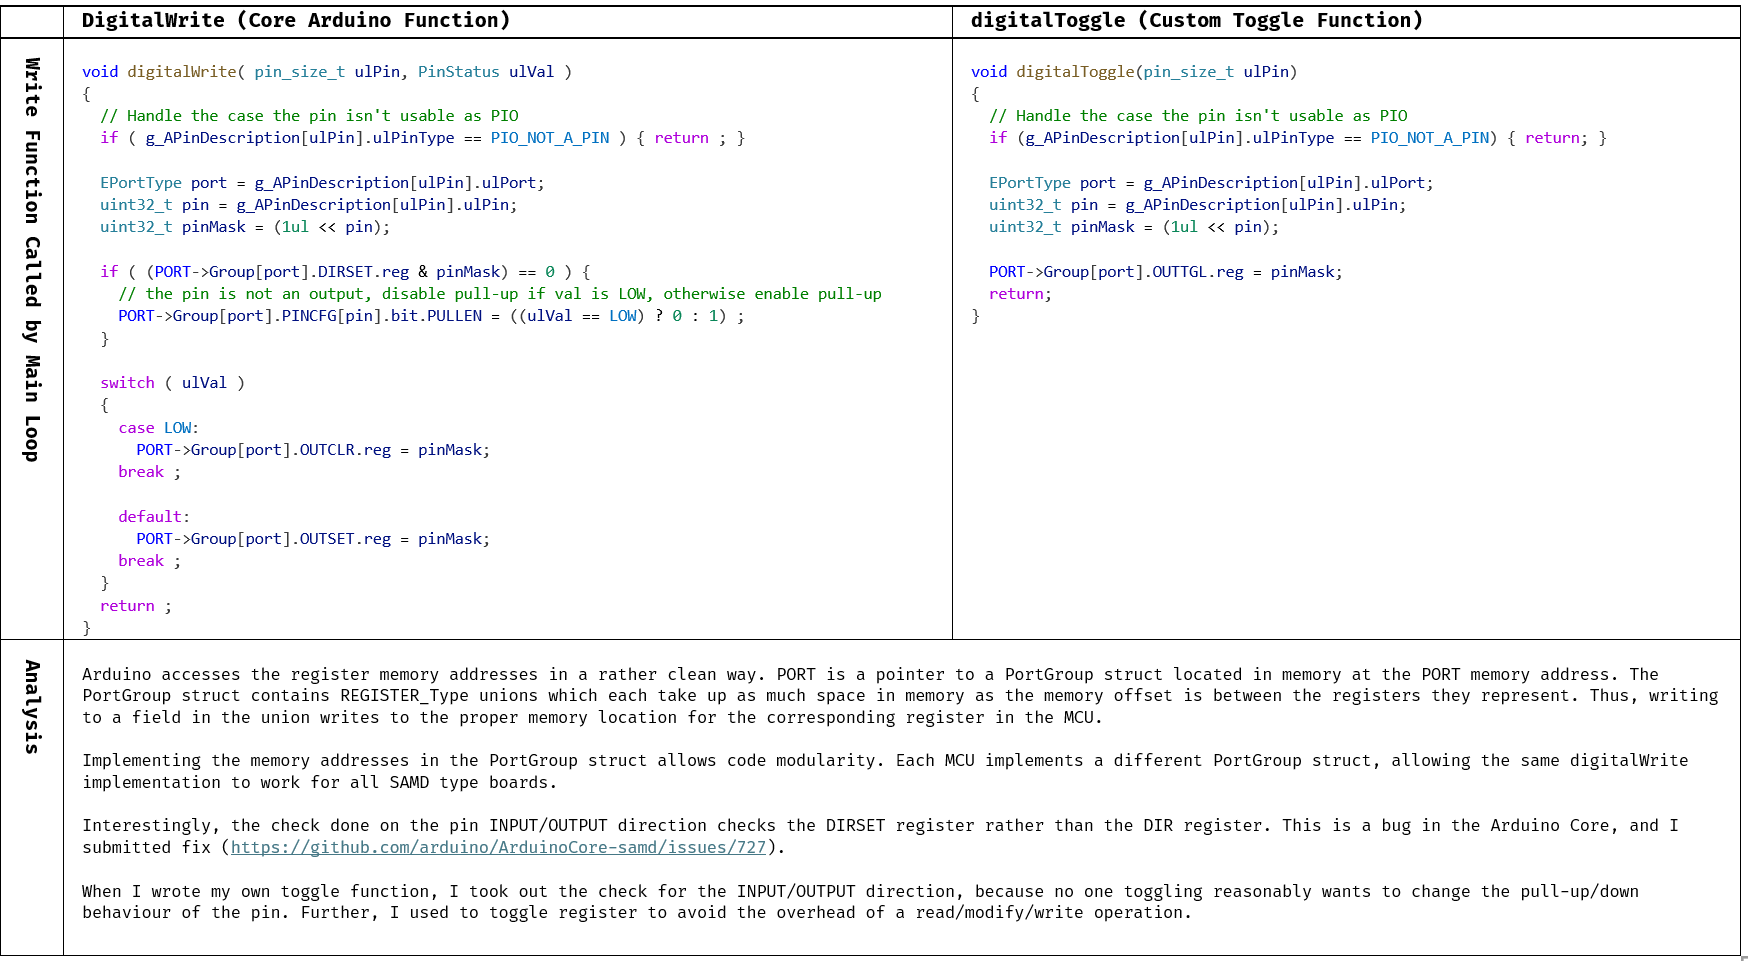Click the rotated 'Write Function Called by Main Loop' label

coord(32,260)
